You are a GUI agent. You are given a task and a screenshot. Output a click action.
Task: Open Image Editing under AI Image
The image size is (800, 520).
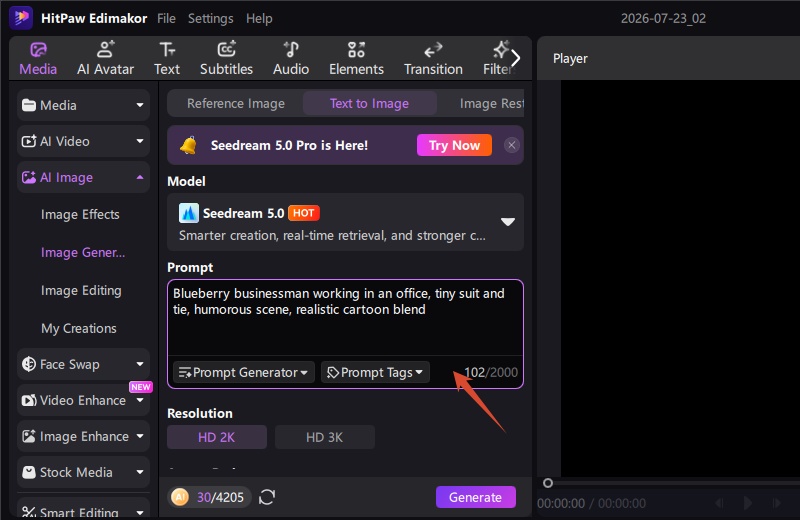coord(81,290)
